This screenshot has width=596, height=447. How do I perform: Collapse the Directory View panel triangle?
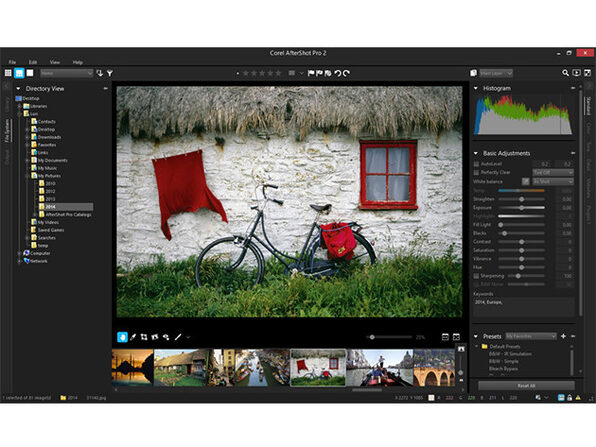pos(18,89)
